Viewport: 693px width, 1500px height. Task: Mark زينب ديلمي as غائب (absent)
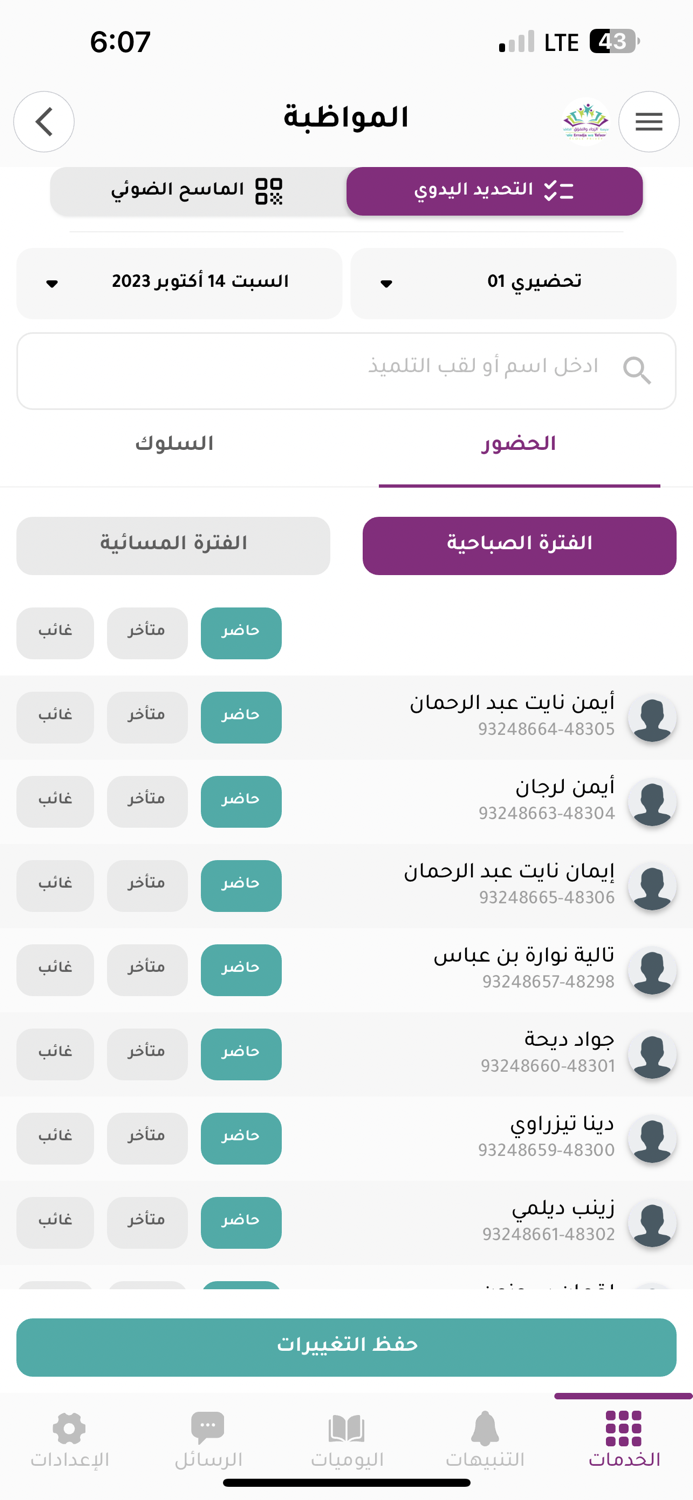click(x=55, y=1222)
